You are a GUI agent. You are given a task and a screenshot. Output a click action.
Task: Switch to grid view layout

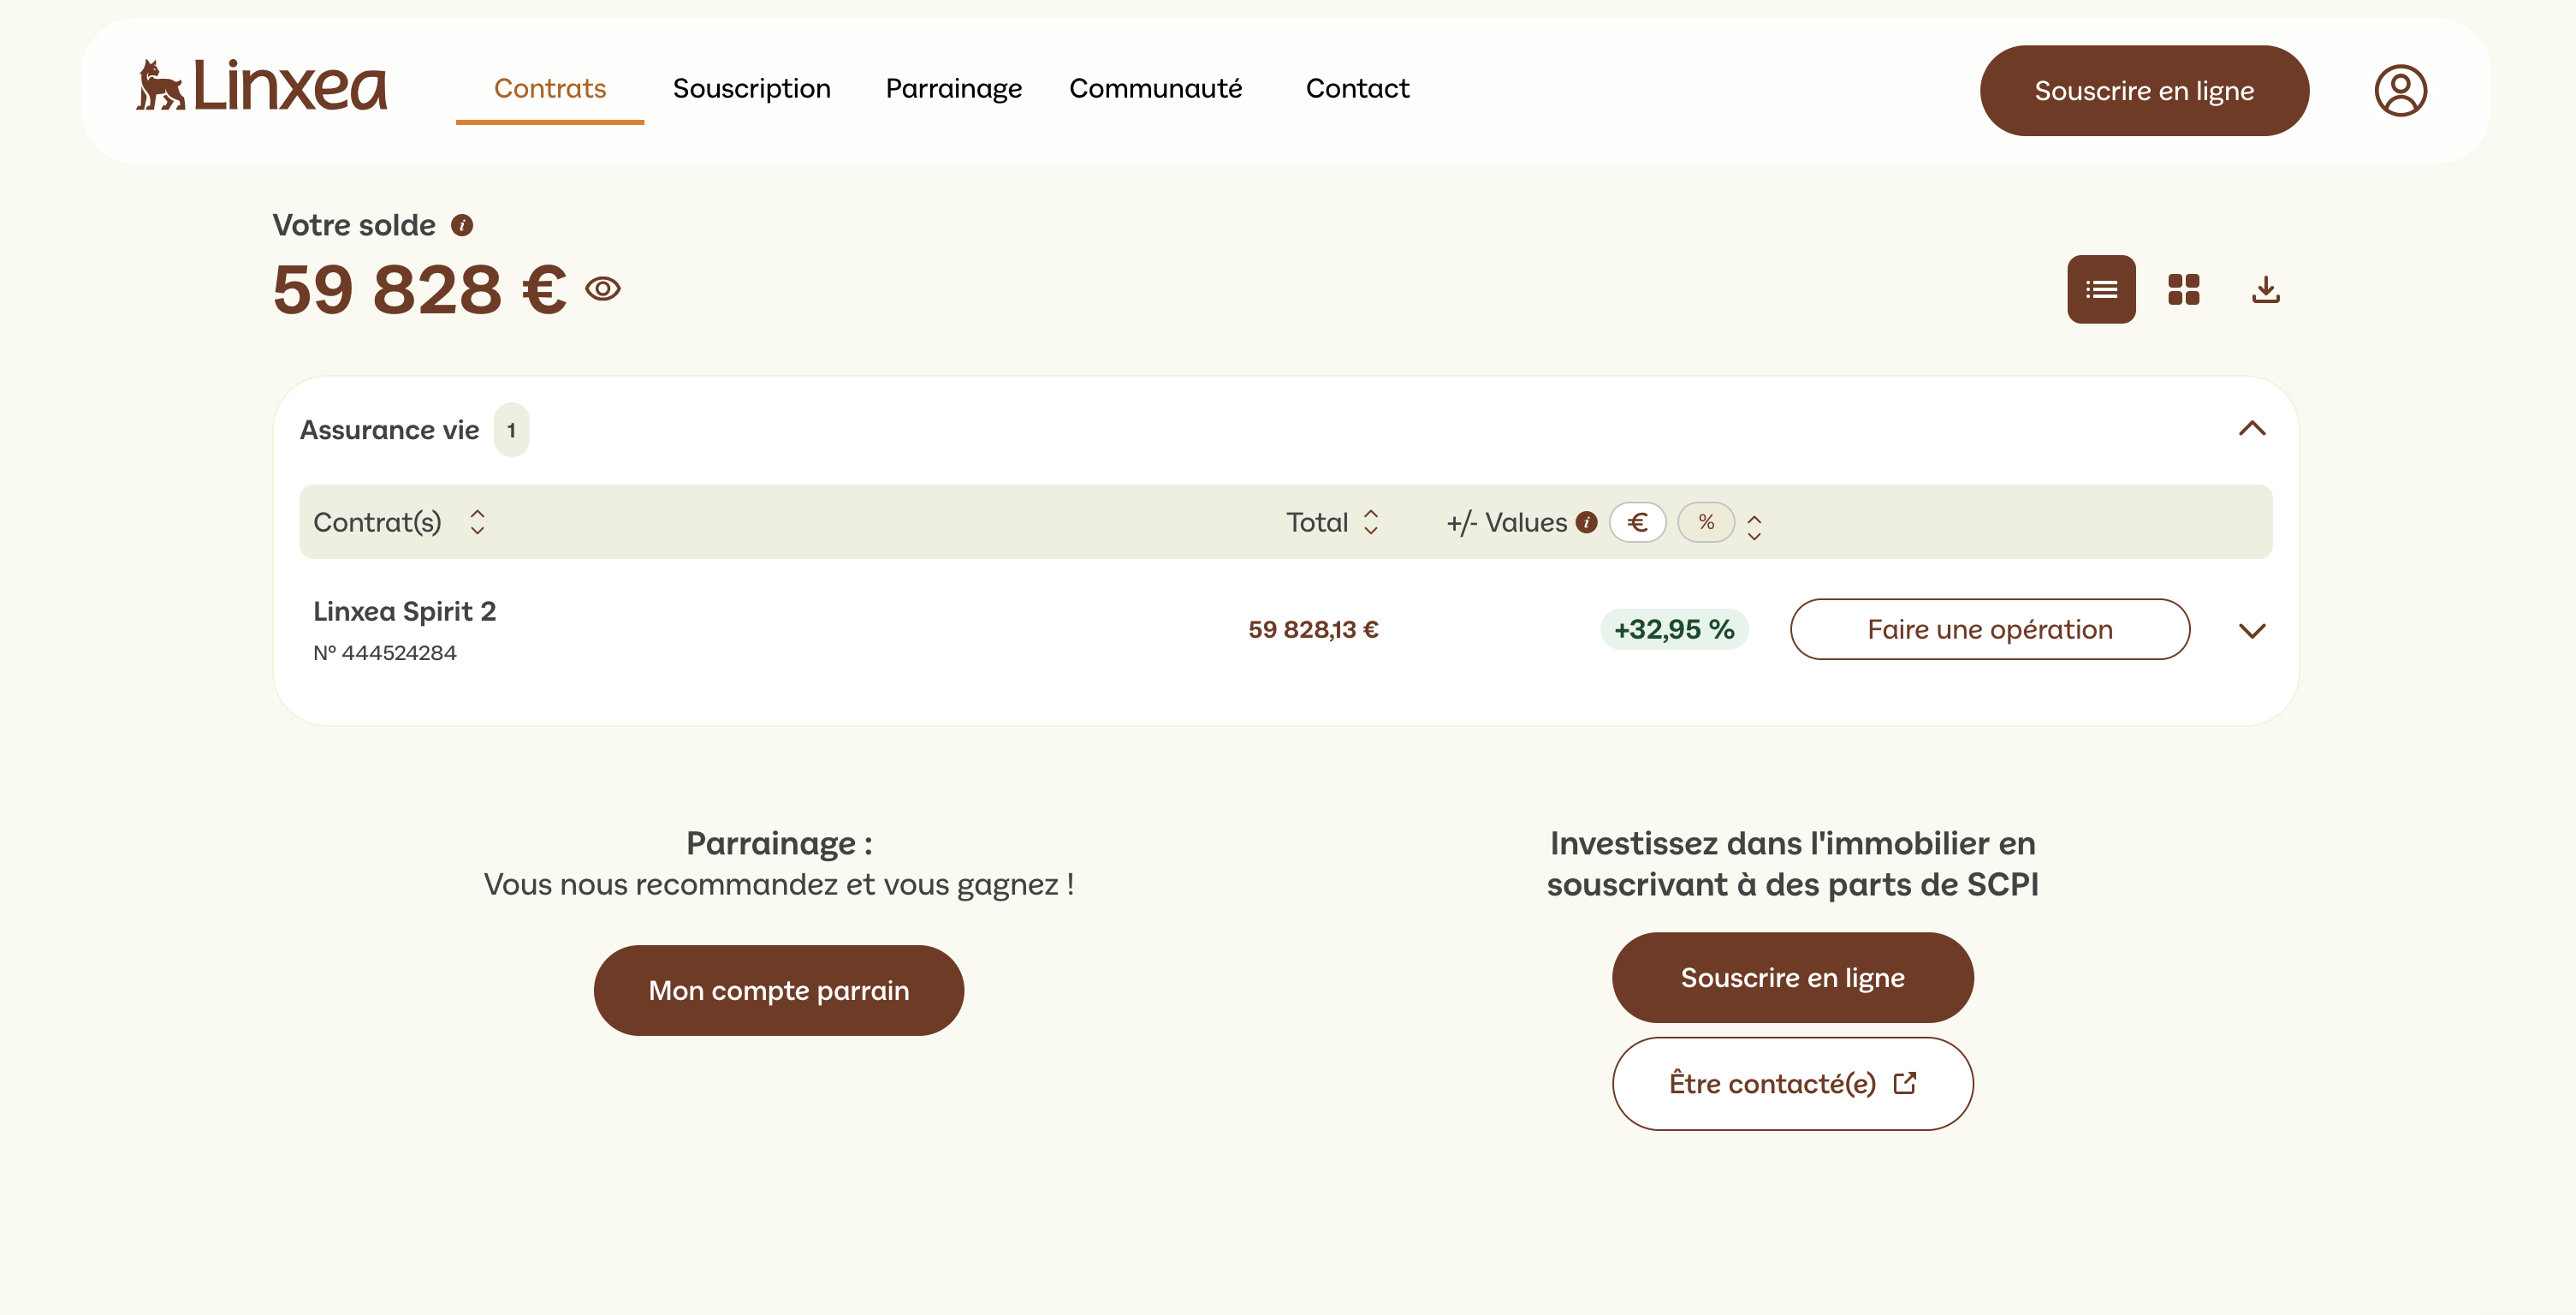coord(2183,289)
